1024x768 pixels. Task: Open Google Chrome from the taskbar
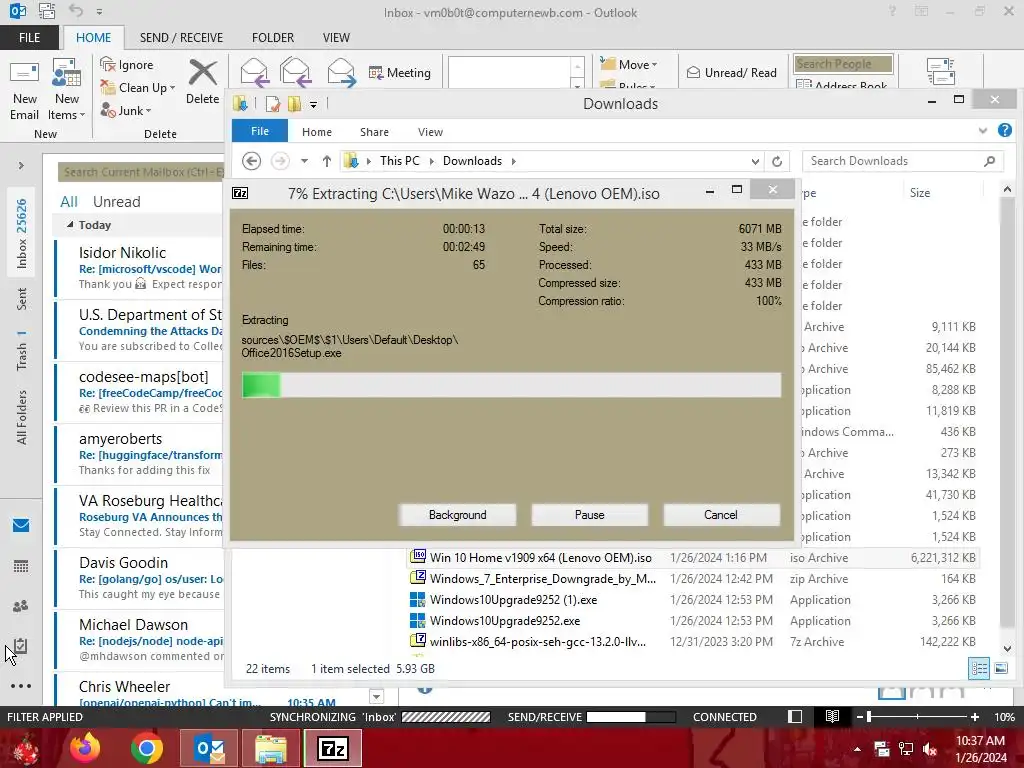point(146,748)
